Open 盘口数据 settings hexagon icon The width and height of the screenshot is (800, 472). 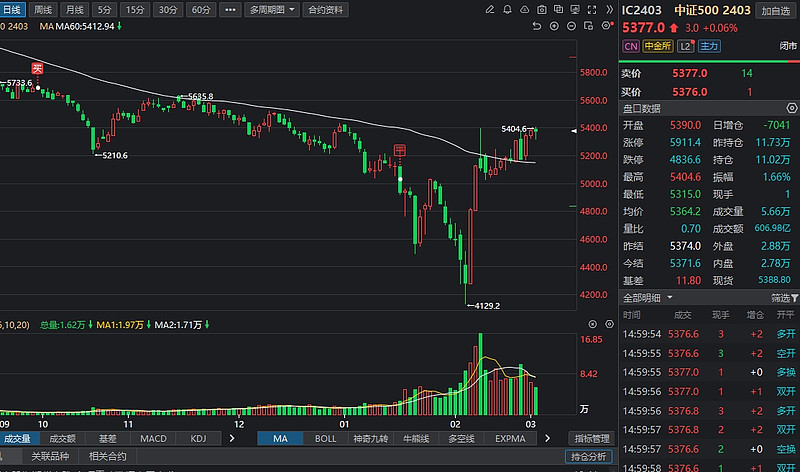792,108
